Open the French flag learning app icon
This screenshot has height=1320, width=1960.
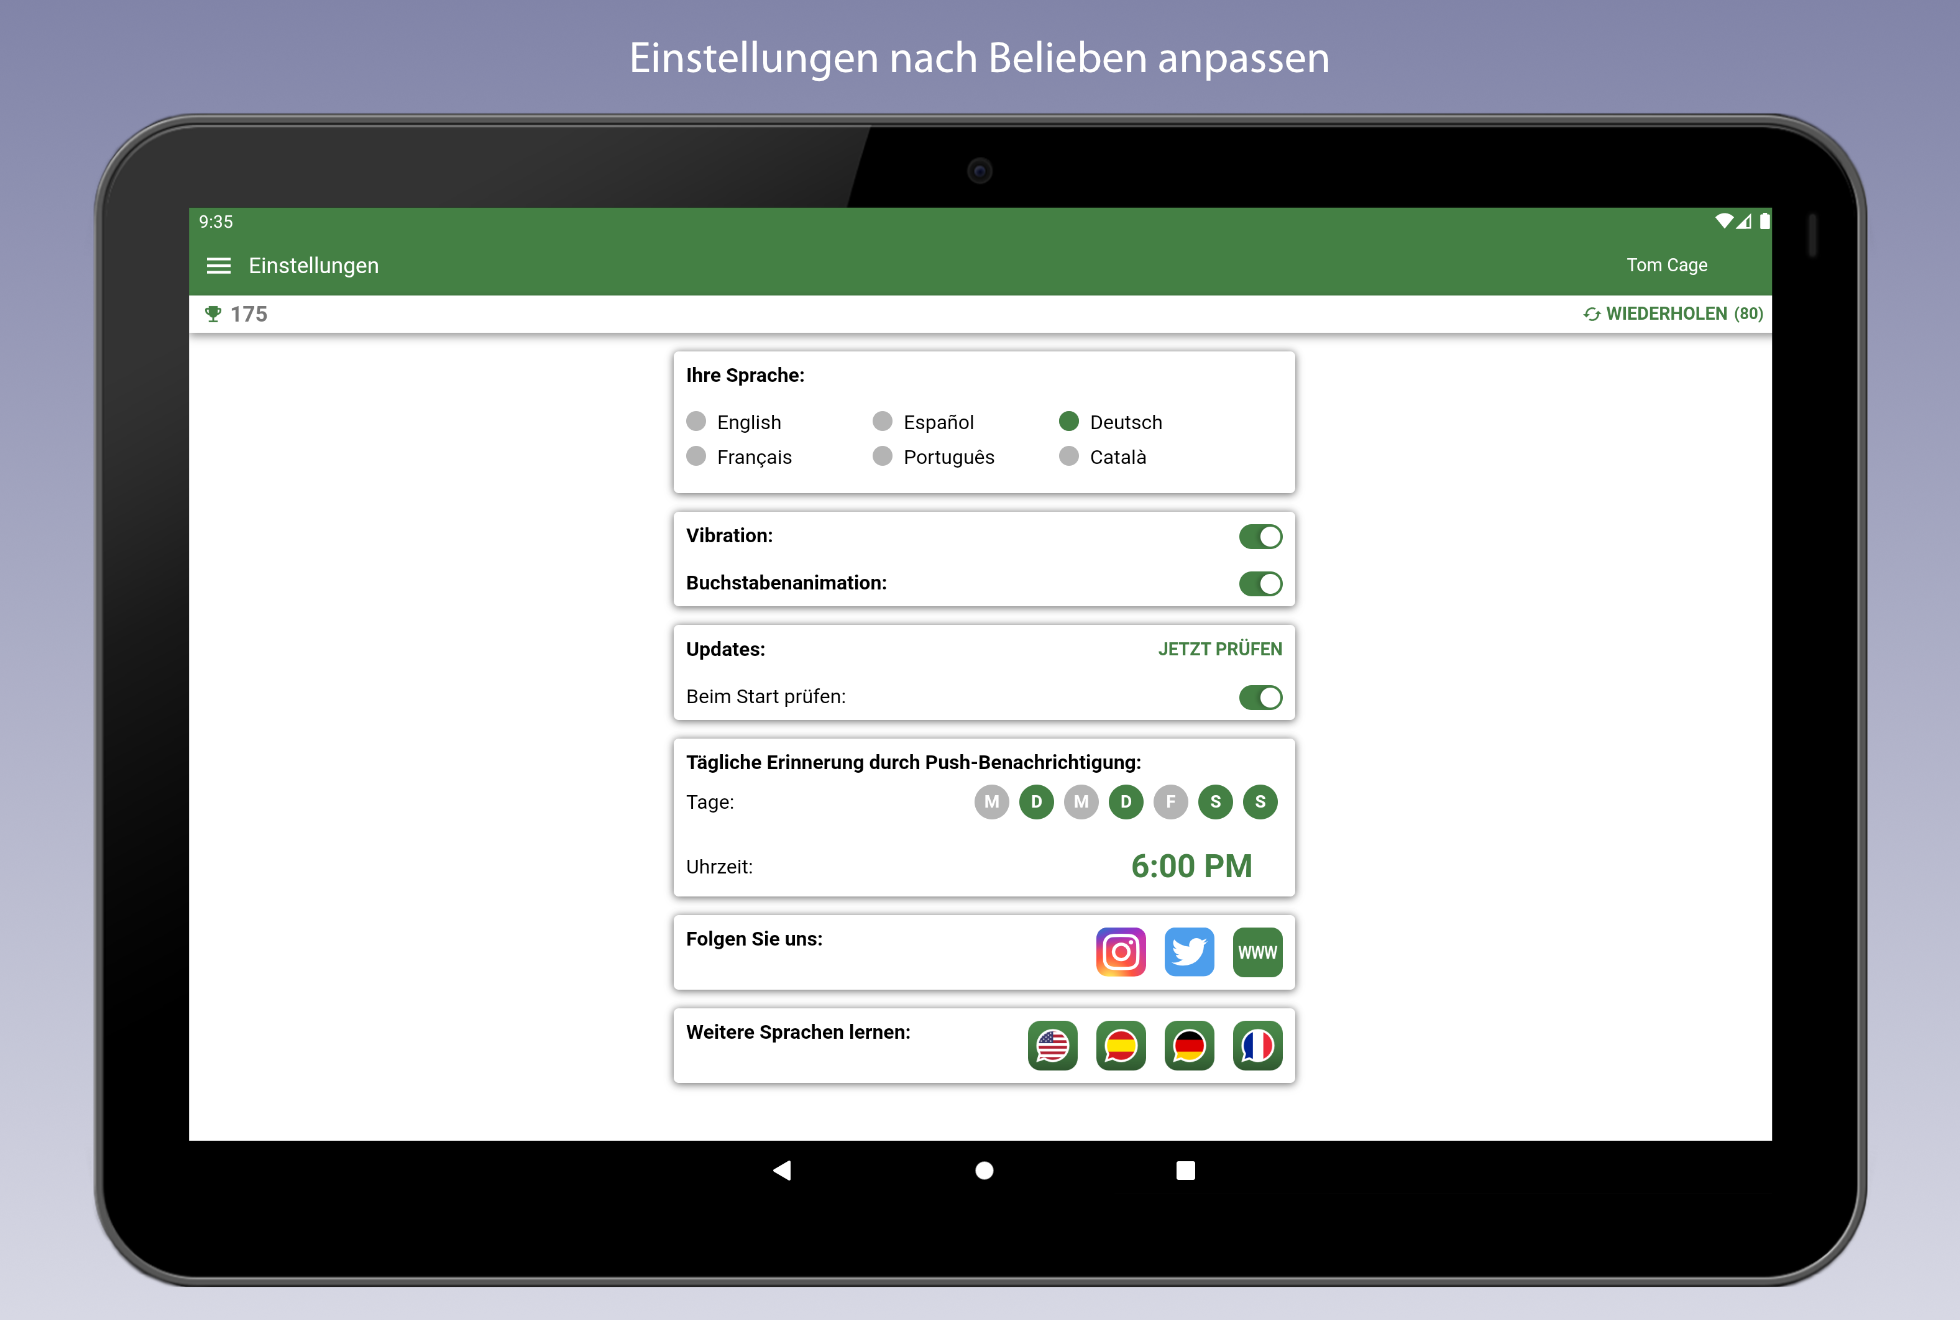[x=1257, y=1046]
